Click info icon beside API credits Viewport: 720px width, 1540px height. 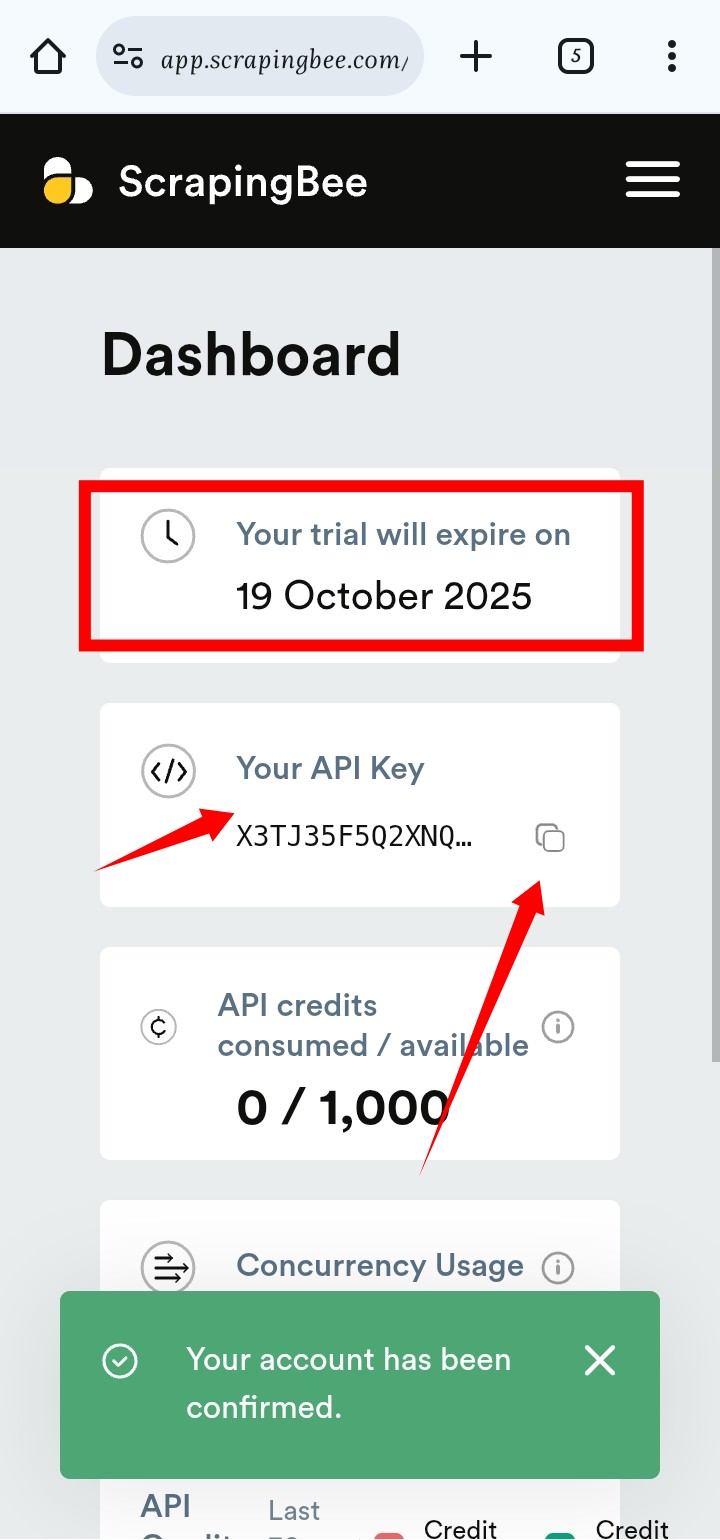coord(557,1026)
